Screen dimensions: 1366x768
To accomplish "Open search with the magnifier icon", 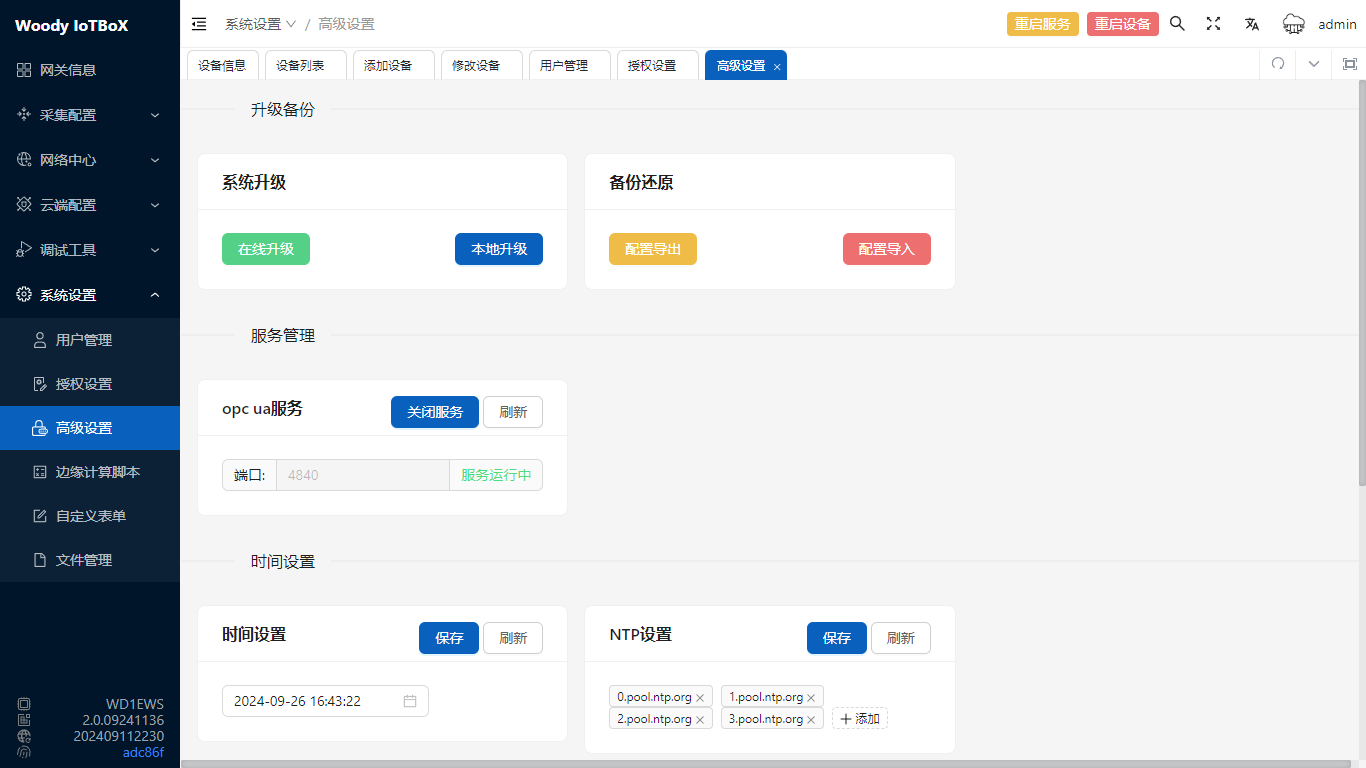I will click(x=1177, y=24).
